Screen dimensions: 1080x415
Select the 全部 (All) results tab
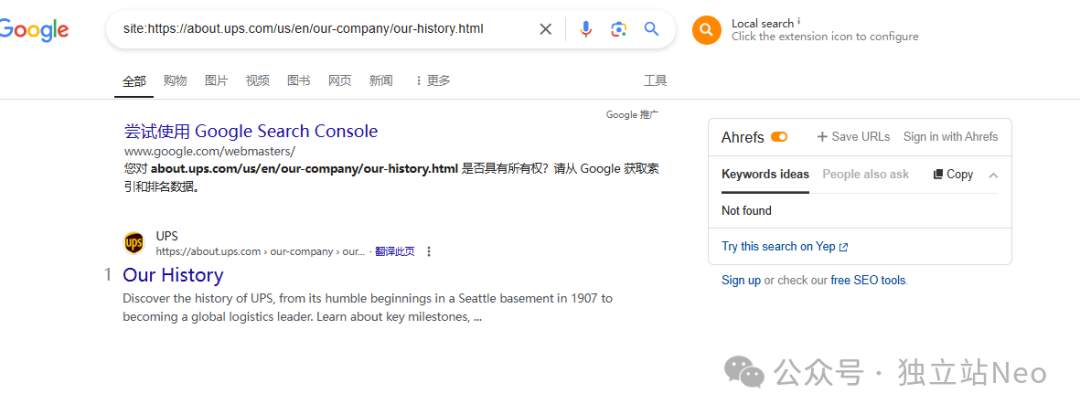click(134, 81)
